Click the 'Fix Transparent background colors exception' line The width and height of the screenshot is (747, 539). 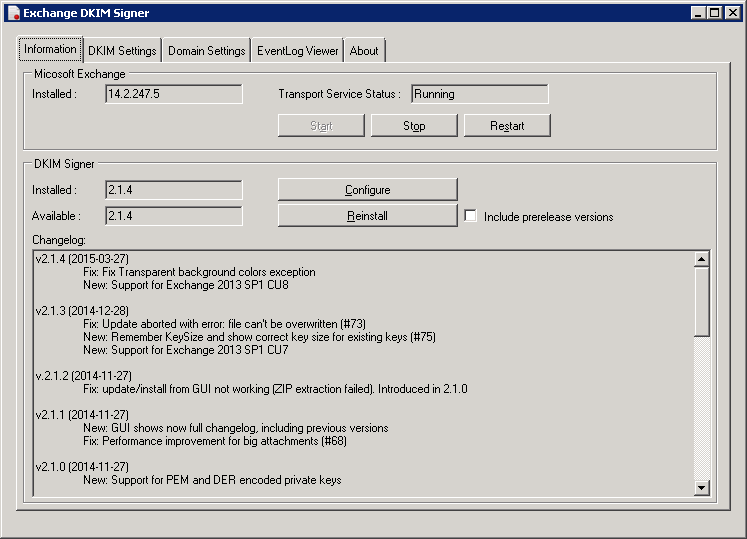pos(199,272)
